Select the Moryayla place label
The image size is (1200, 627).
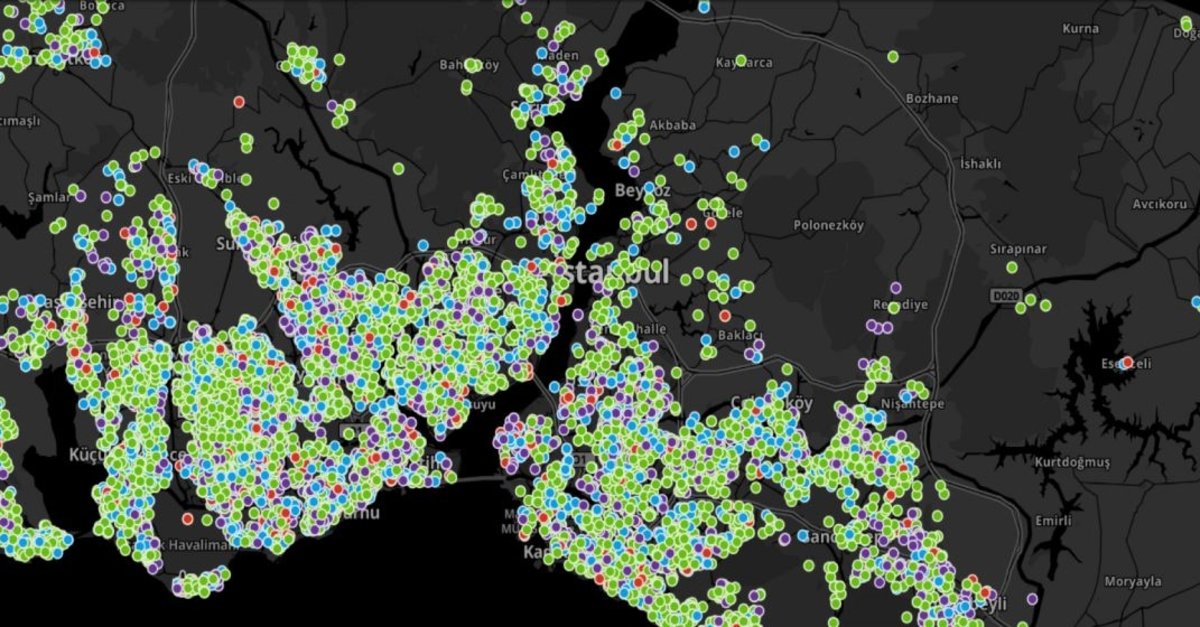[1133, 582]
